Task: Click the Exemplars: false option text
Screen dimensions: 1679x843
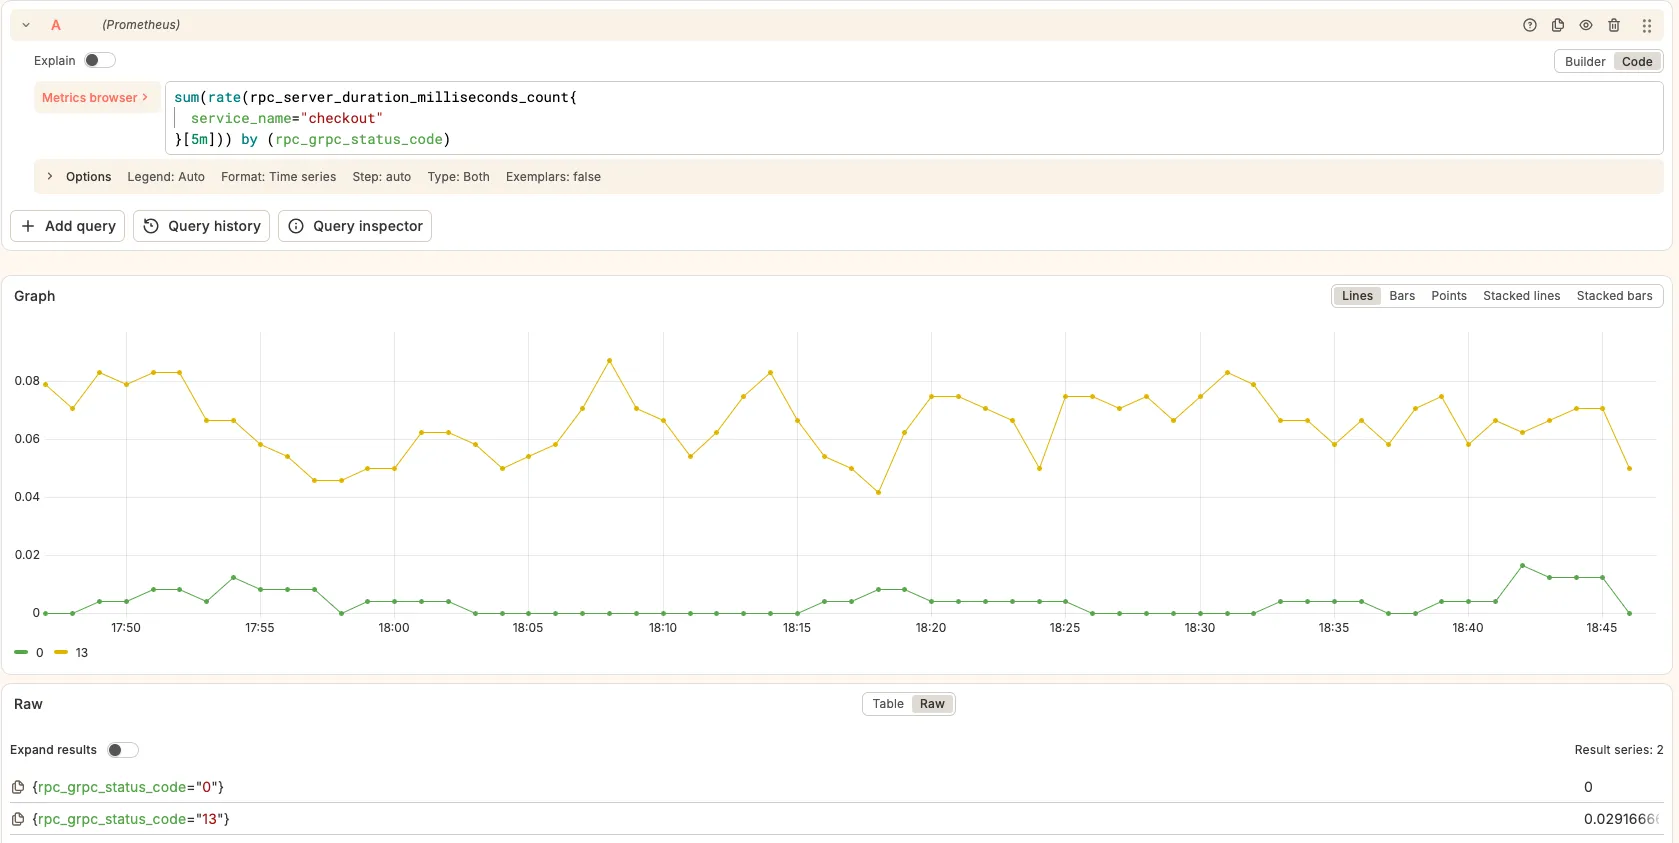Action: [553, 177]
